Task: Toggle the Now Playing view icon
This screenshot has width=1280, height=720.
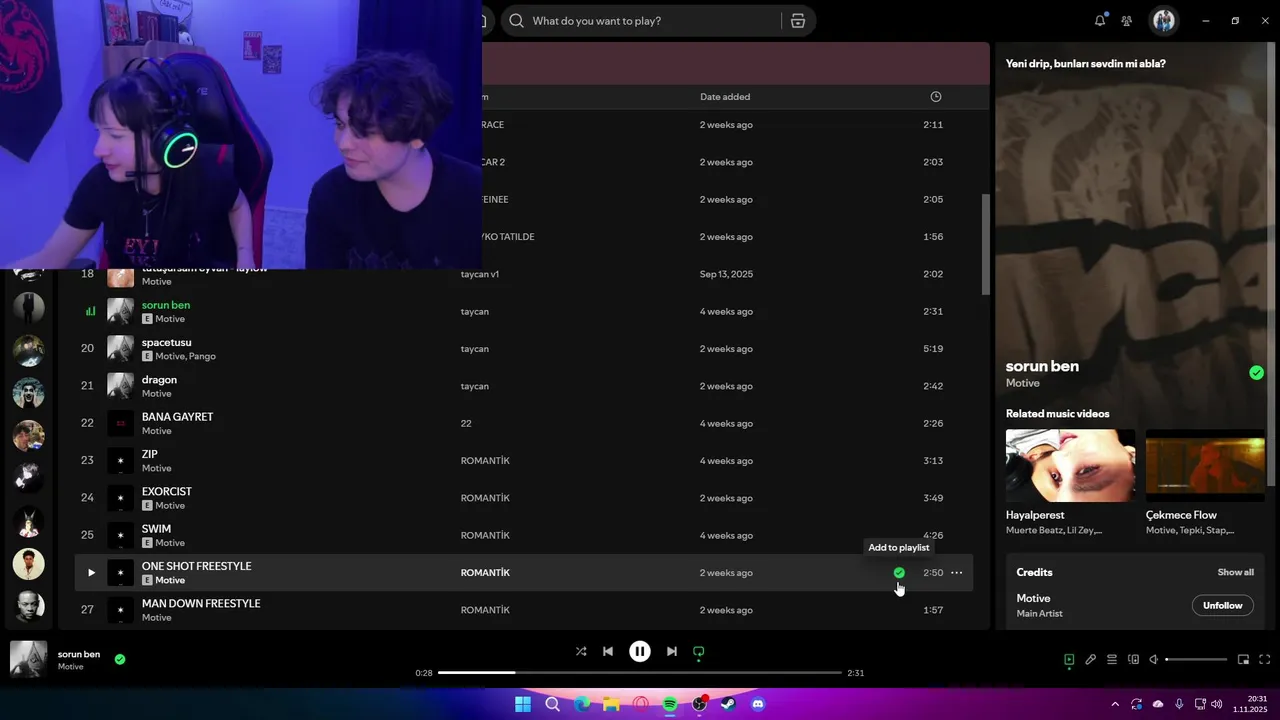Action: pyautogui.click(x=1069, y=659)
